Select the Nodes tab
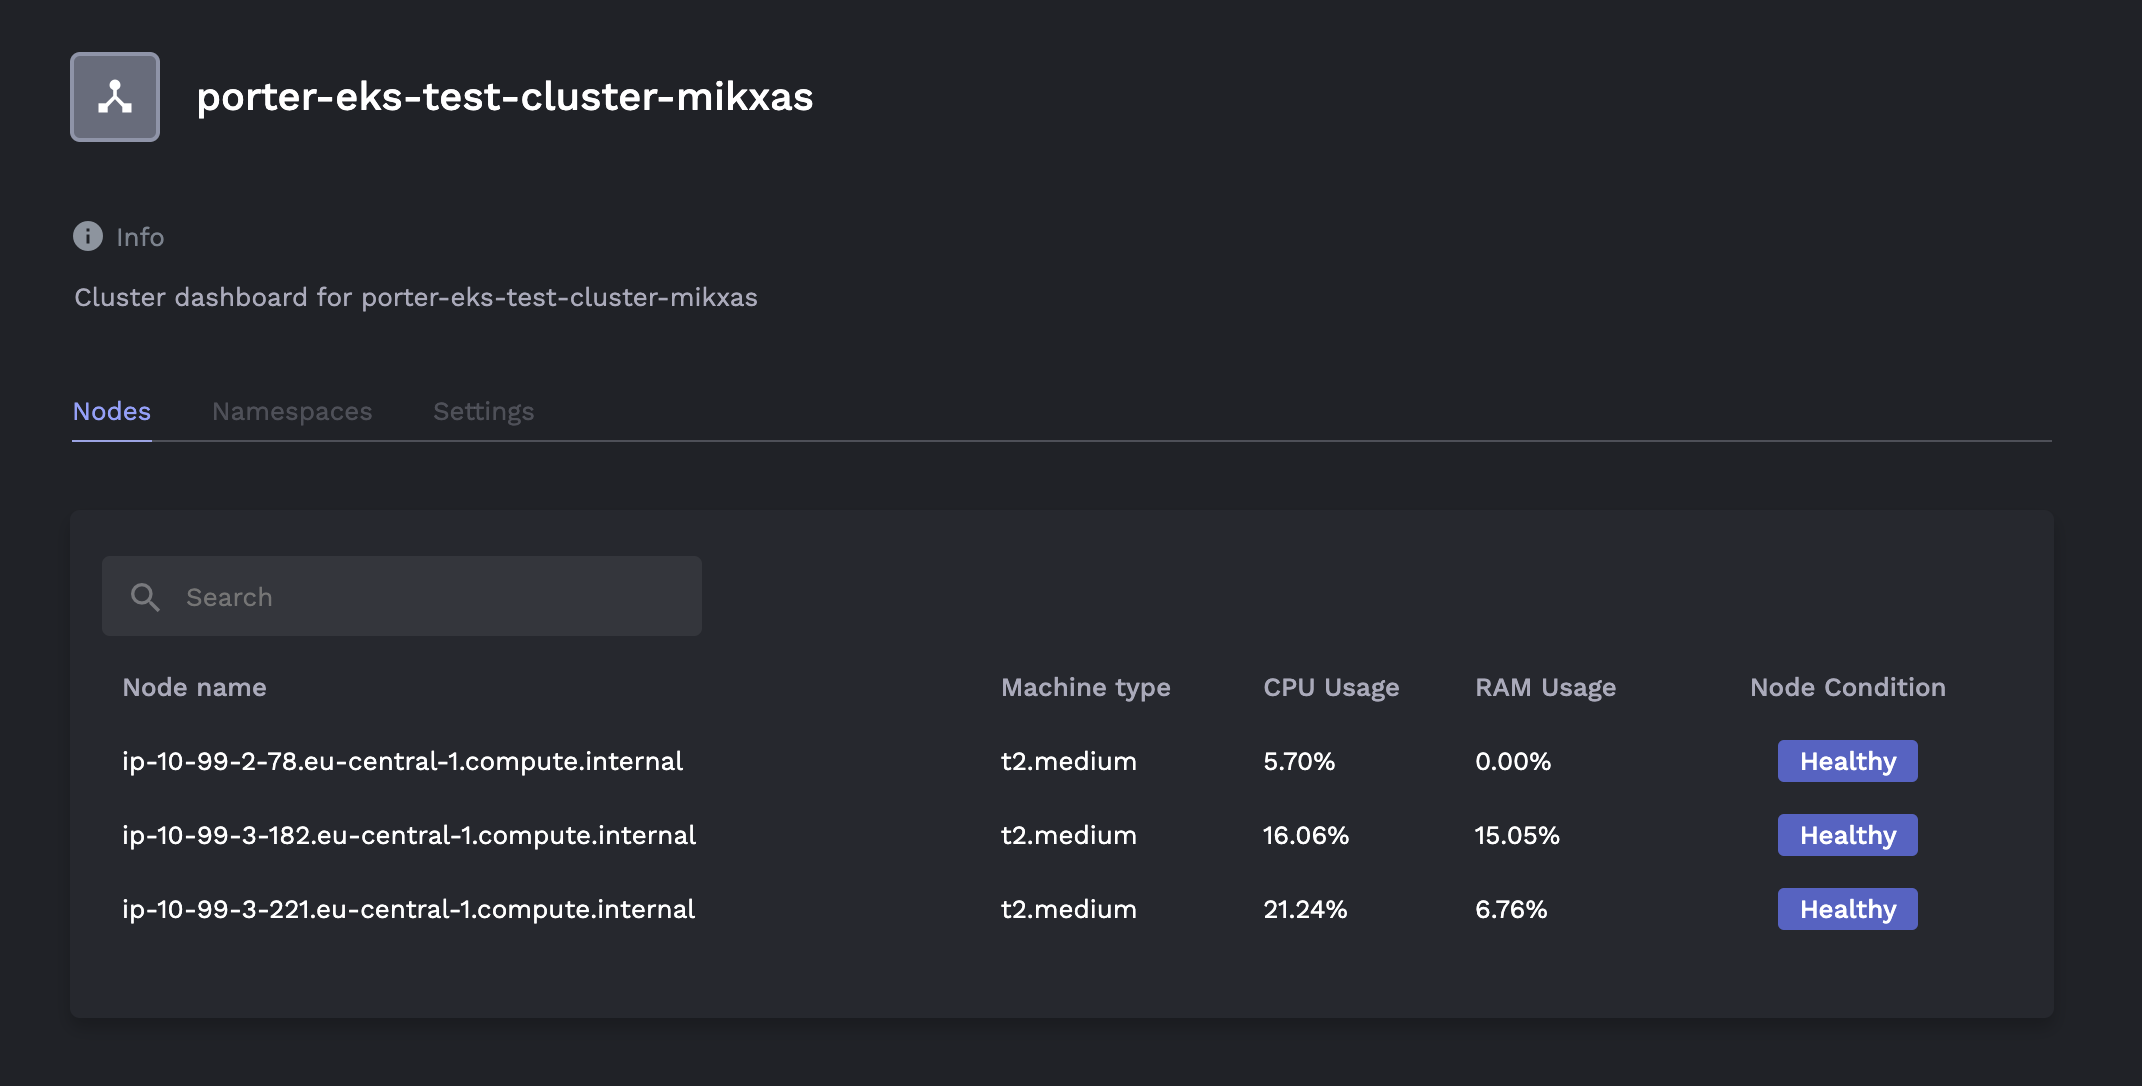Screen dimensions: 2142x1086 112,411
